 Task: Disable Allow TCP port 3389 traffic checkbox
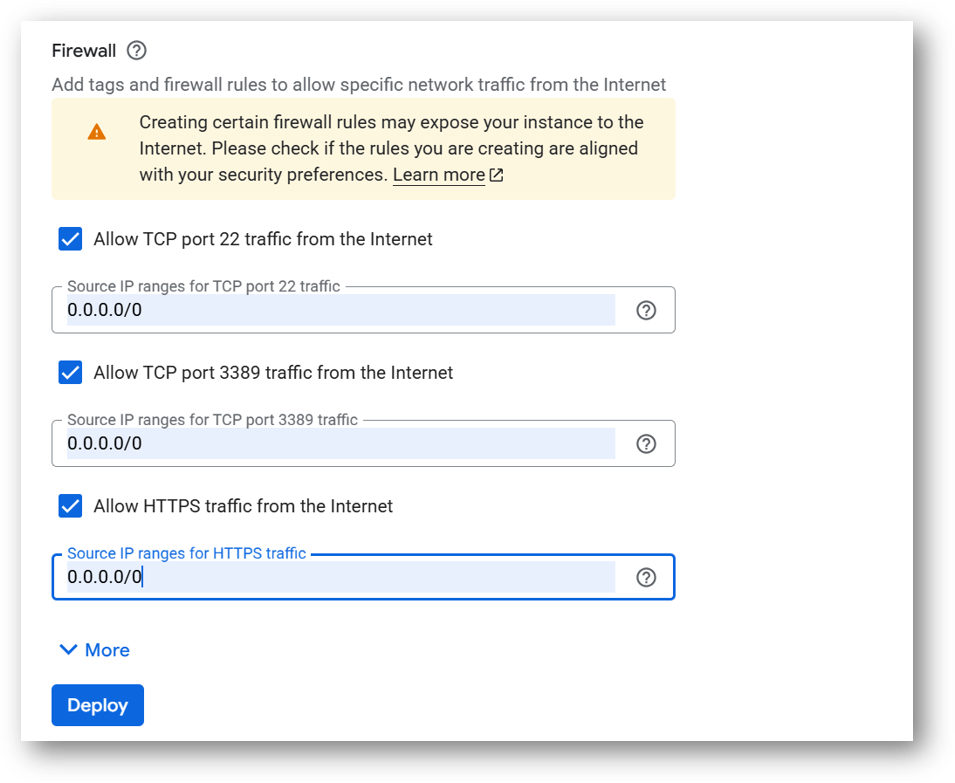tap(70, 372)
